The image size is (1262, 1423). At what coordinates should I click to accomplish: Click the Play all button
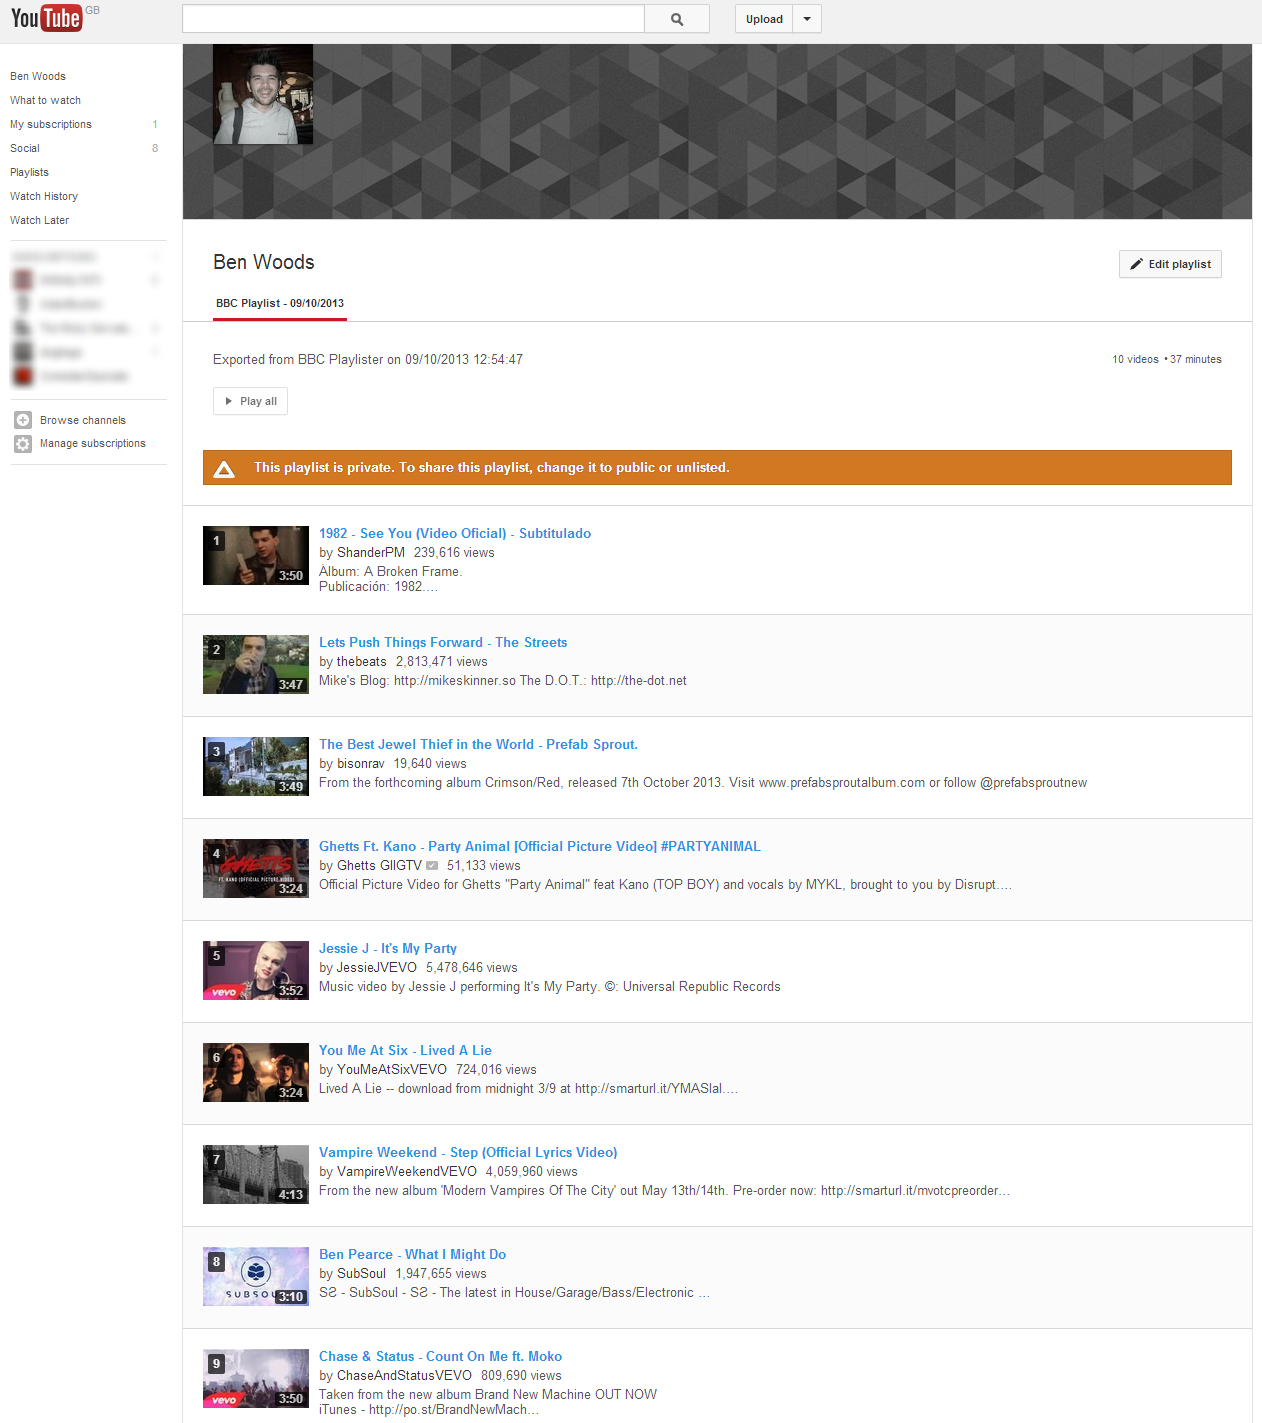pyautogui.click(x=250, y=401)
